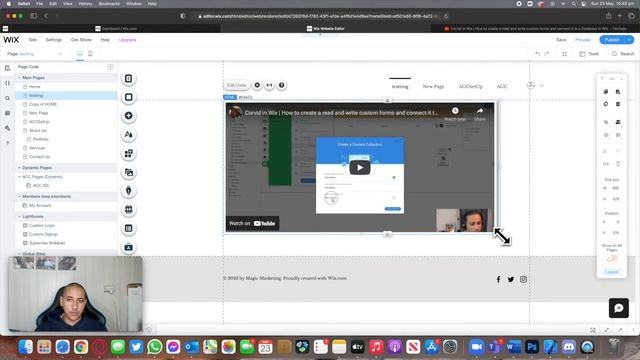
Task: Click the Twitter icon in the footer
Action: pos(511,279)
